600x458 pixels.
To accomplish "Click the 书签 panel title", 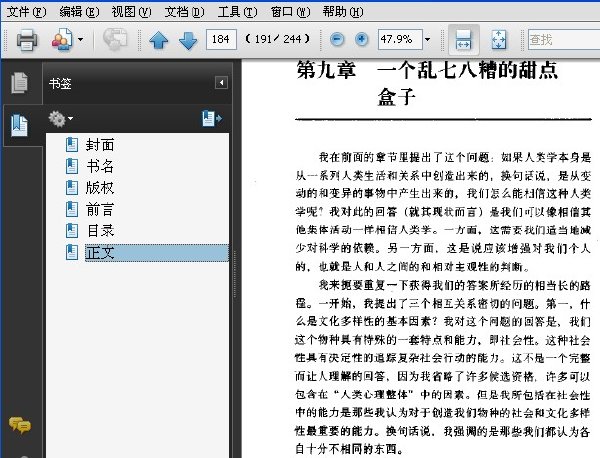I will pyautogui.click(x=60, y=83).
